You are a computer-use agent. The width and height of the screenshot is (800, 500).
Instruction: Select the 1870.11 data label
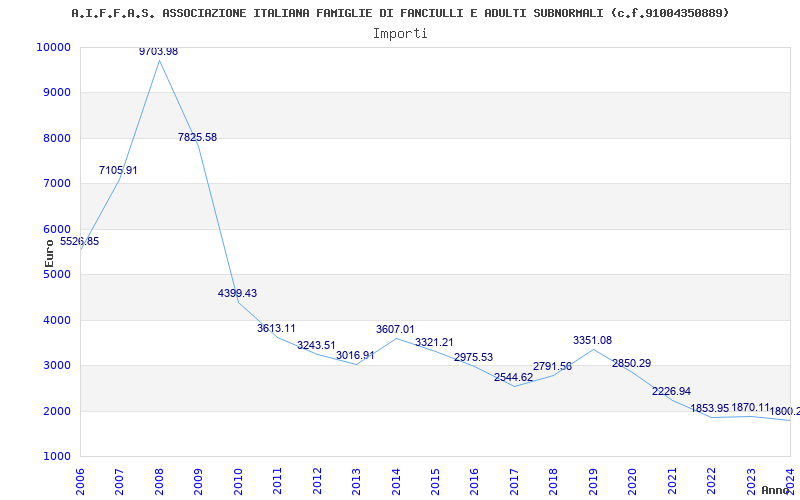tap(751, 408)
